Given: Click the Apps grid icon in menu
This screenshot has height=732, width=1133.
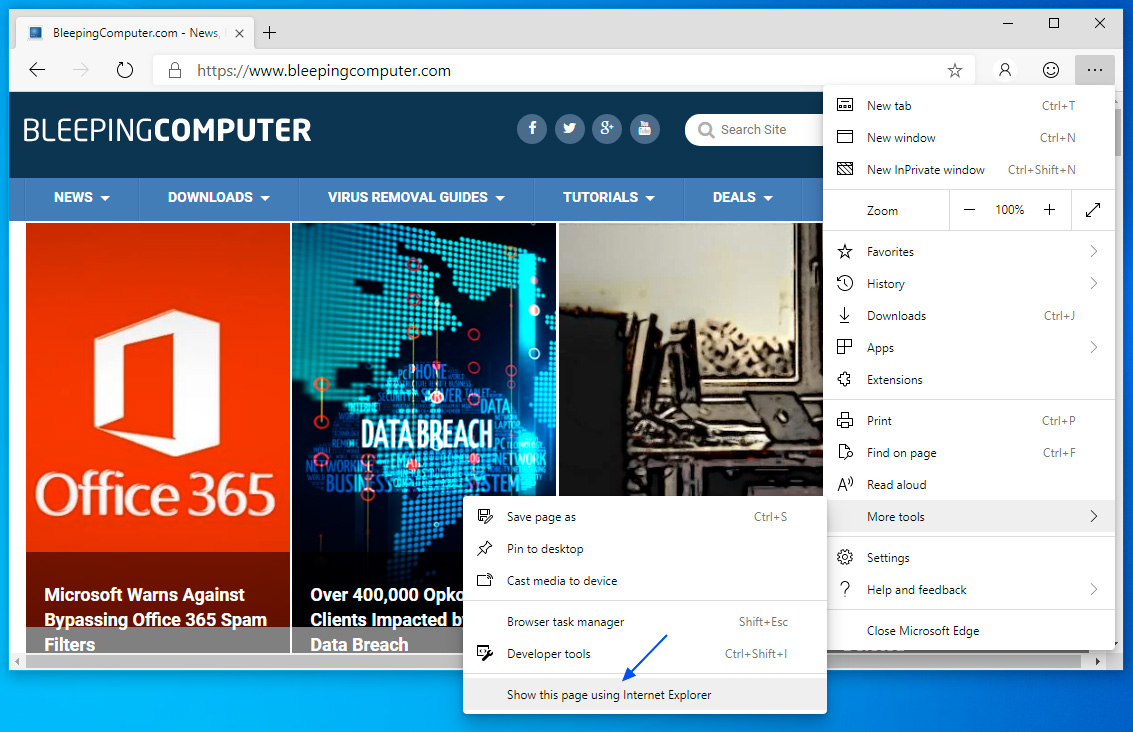Looking at the screenshot, I should click(x=844, y=347).
